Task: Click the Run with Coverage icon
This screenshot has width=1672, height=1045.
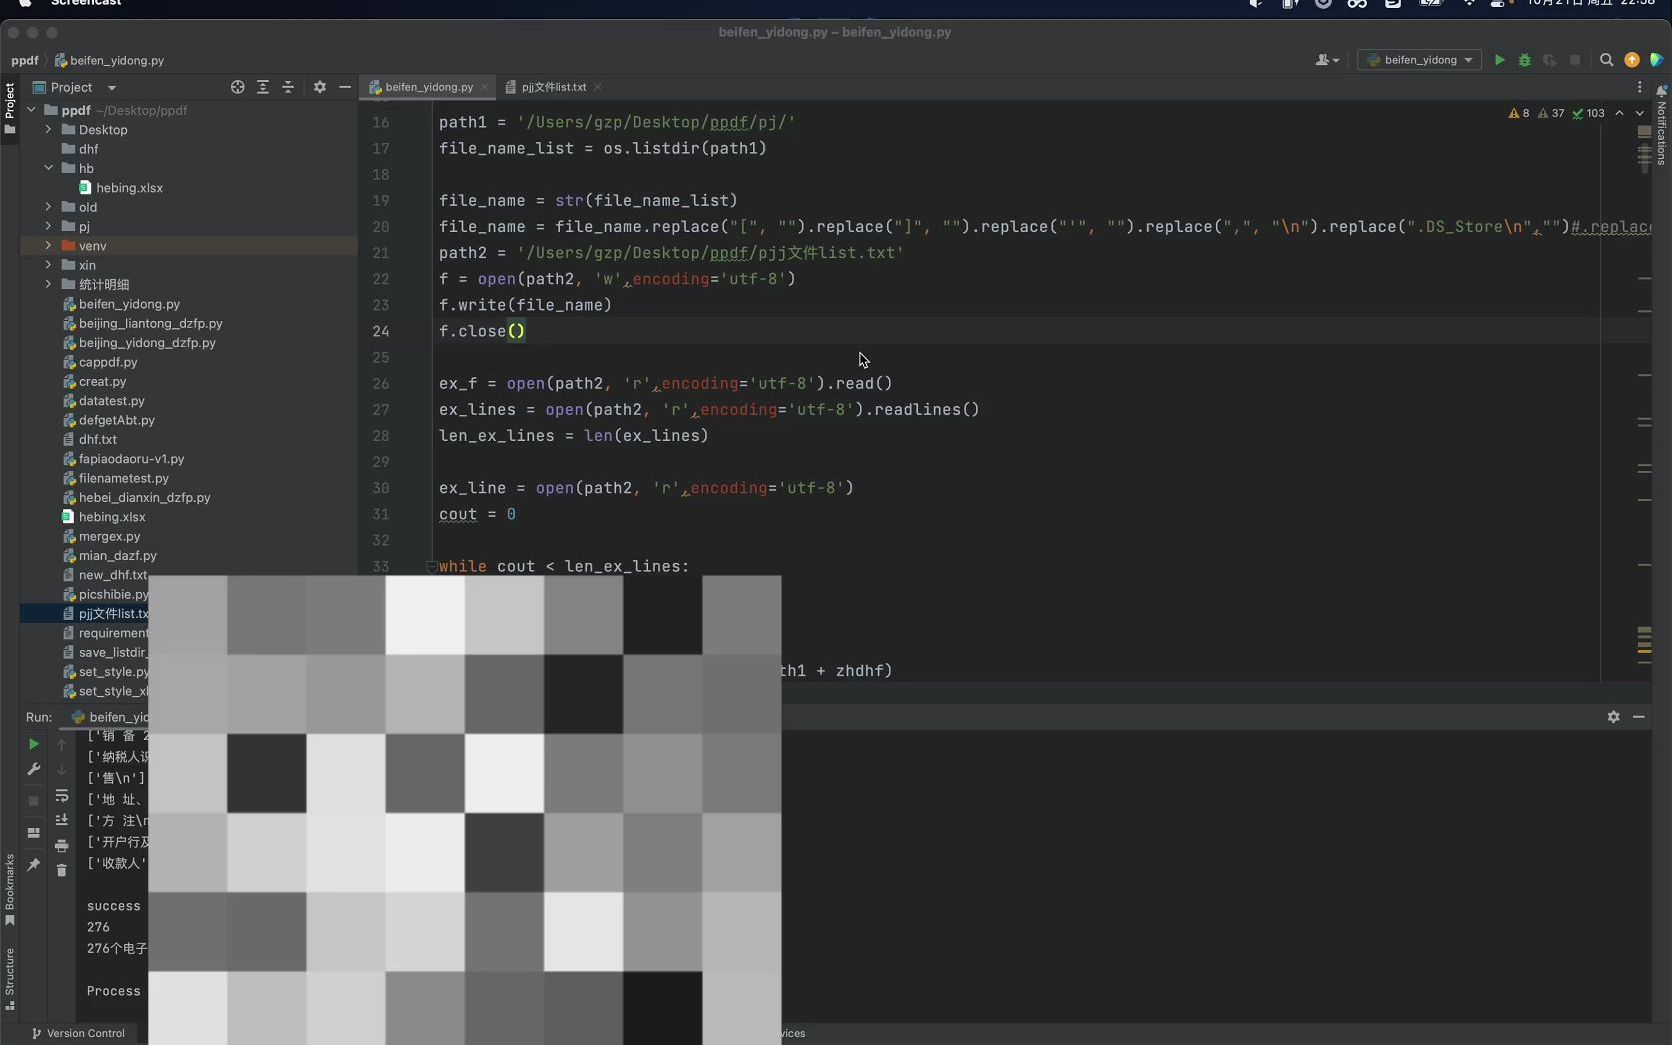Action: [1549, 60]
